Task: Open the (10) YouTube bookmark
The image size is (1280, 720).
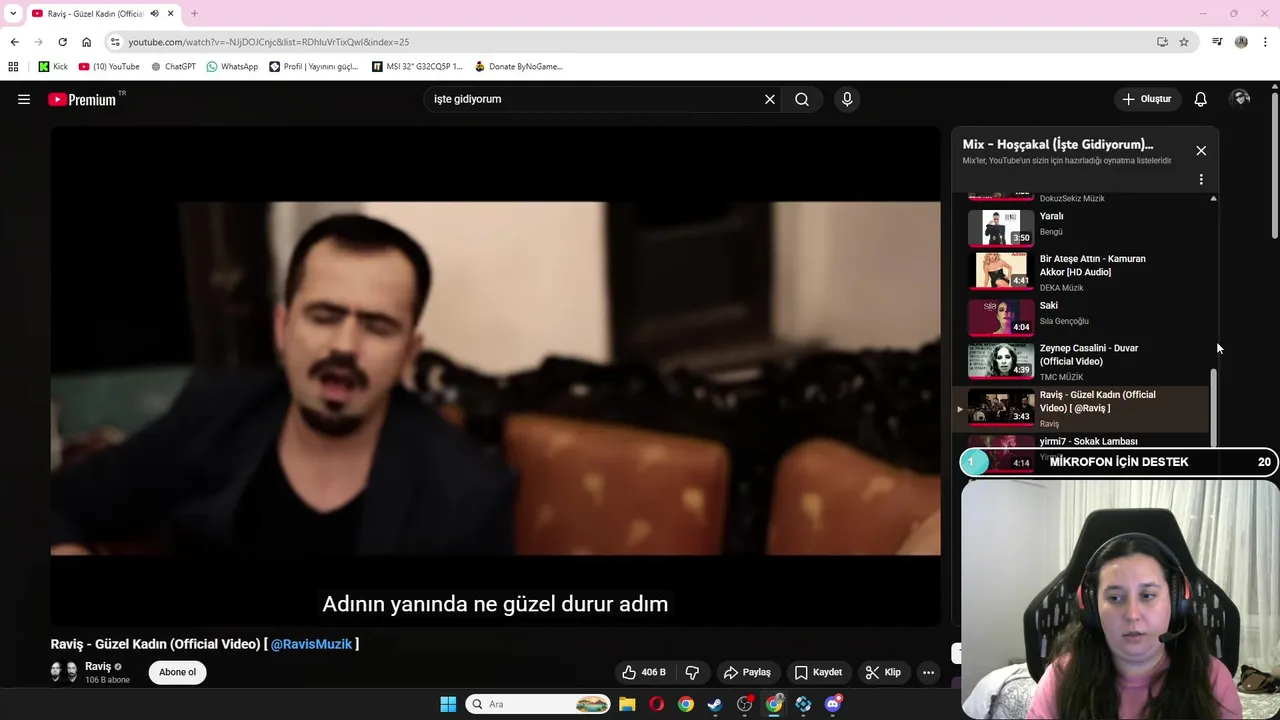Action: tap(109, 67)
